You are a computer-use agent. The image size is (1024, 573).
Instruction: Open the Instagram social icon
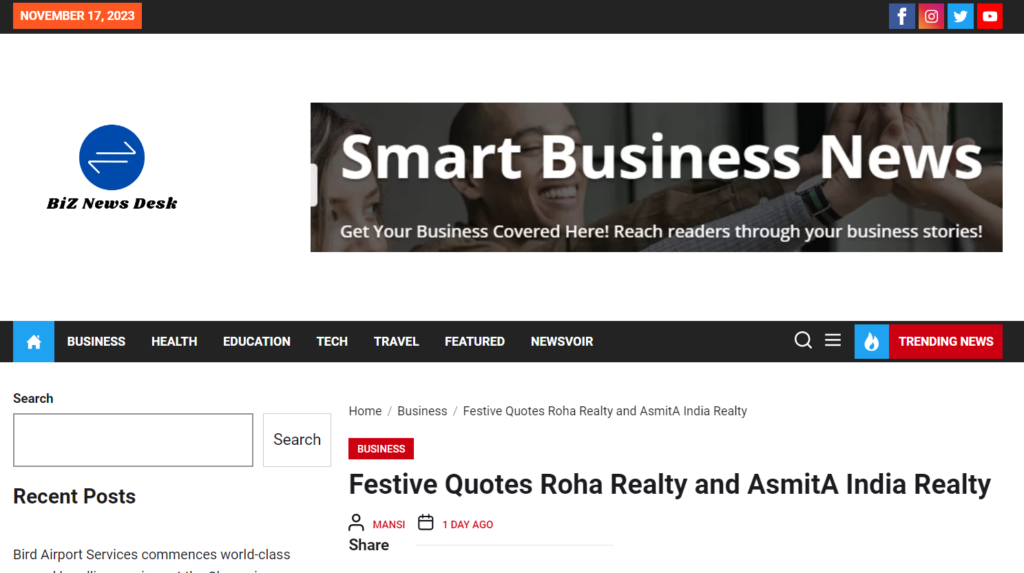point(931,16)
